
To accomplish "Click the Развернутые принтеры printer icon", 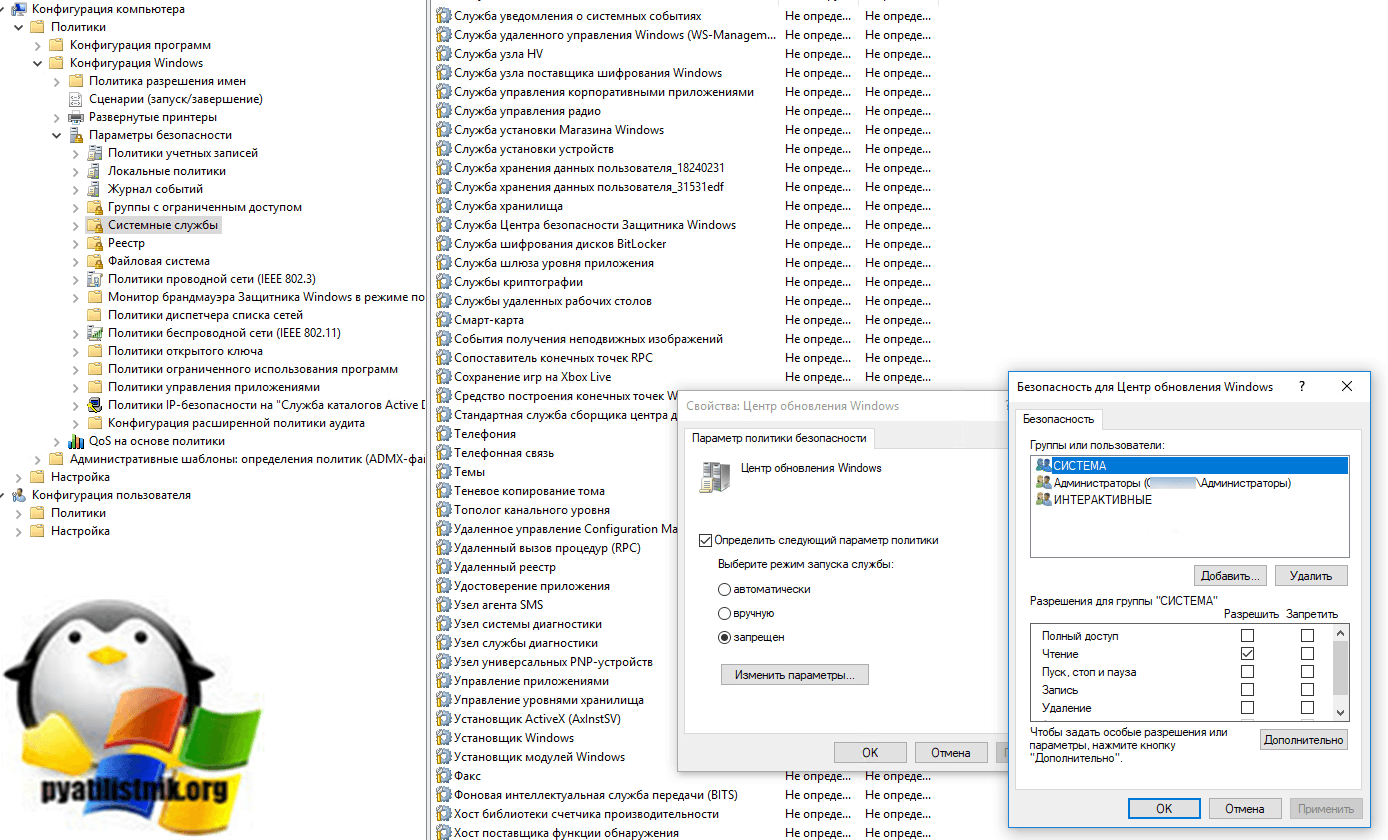I will click(x=76, y=117).
